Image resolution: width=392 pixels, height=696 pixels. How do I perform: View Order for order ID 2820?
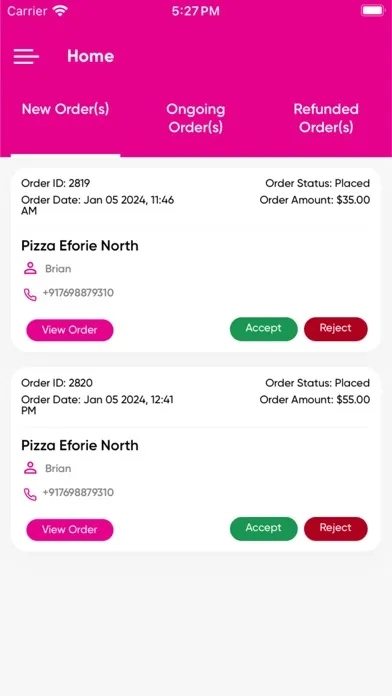click(70, 530)
